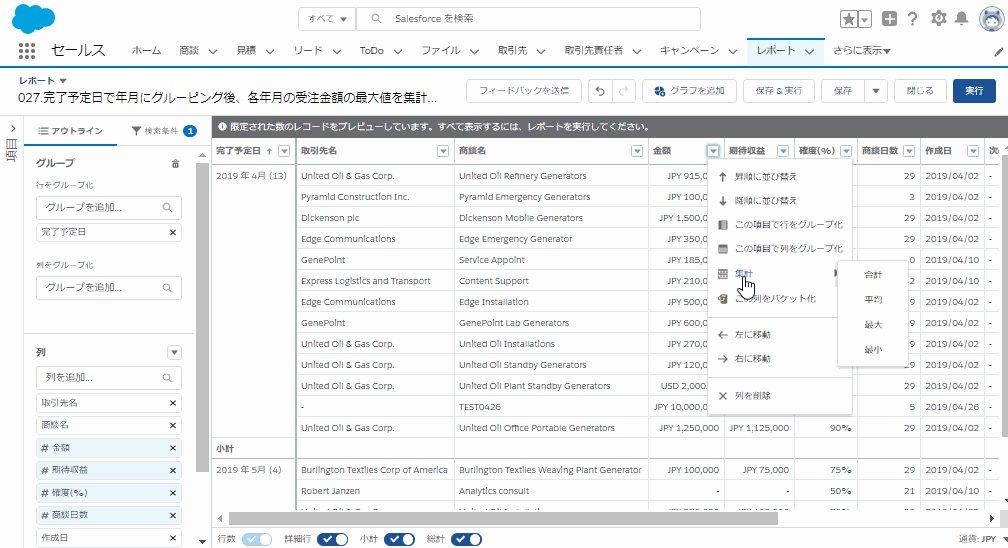
Task: Toggle 詳細行 detail rows switch
Action: [332, 539]
